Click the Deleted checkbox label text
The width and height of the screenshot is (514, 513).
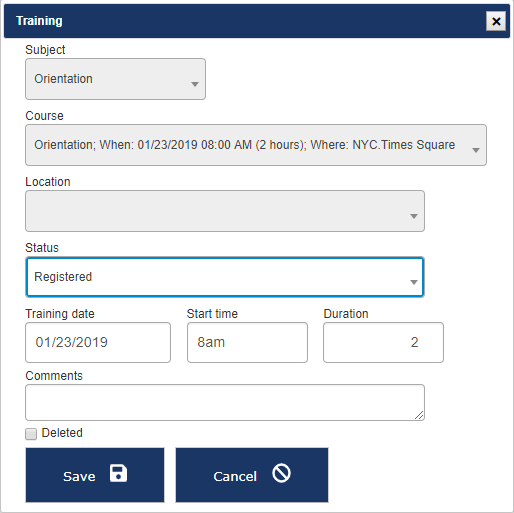62,433
